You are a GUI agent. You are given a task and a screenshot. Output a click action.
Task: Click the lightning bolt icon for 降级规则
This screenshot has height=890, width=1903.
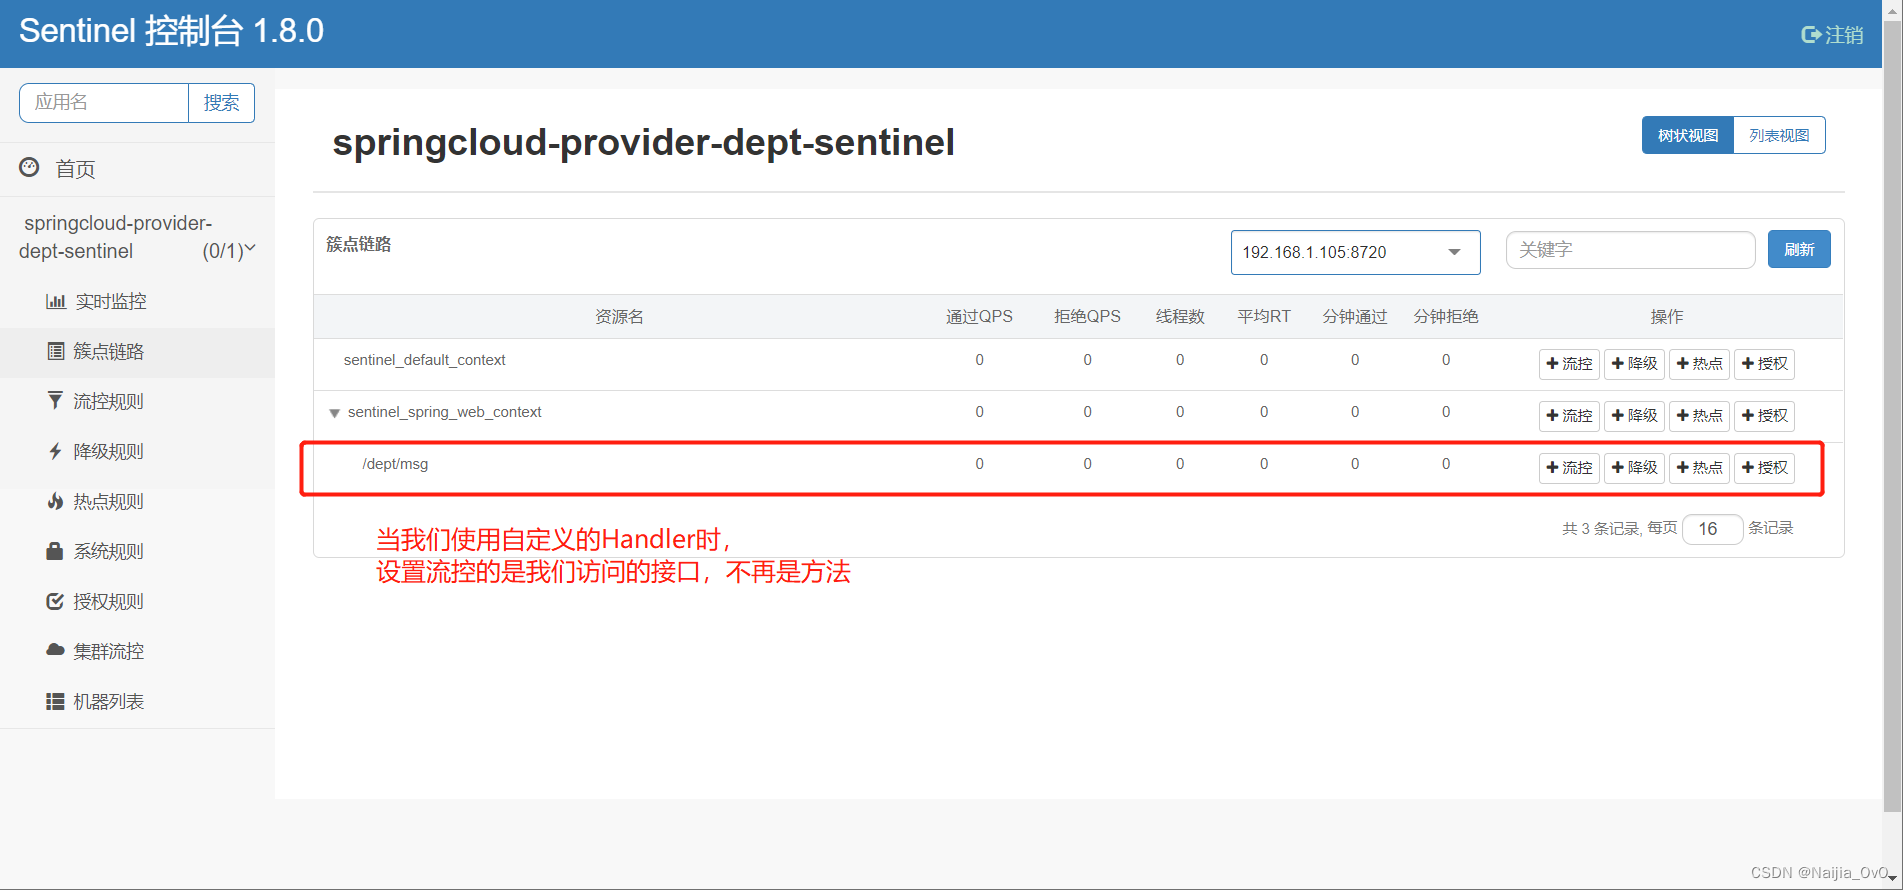pyautogui.click(x=55, y=451)
